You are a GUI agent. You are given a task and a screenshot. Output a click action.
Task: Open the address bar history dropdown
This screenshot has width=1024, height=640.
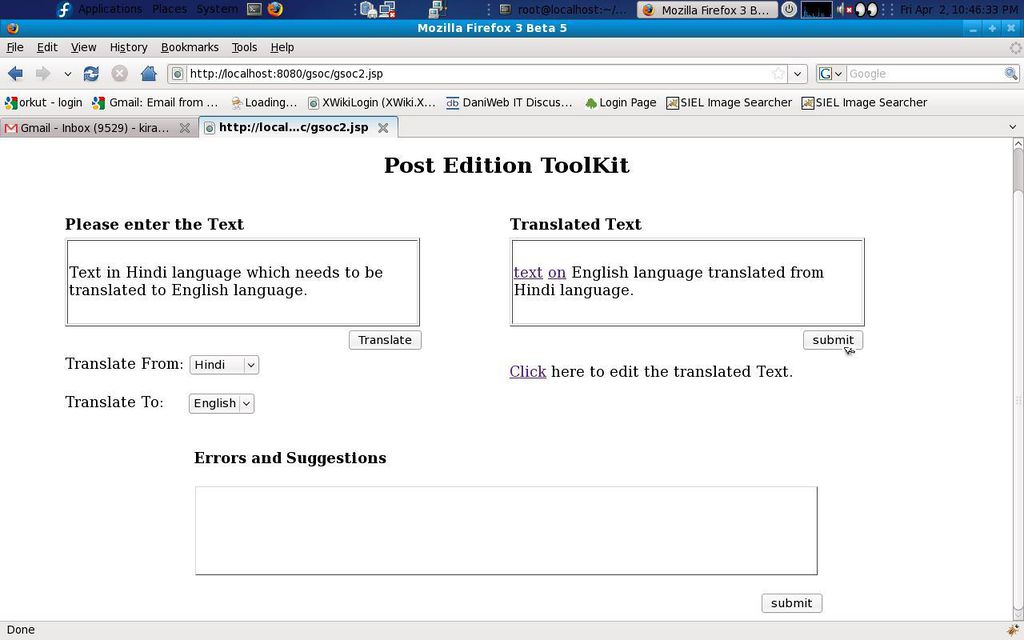click(797, 73)
